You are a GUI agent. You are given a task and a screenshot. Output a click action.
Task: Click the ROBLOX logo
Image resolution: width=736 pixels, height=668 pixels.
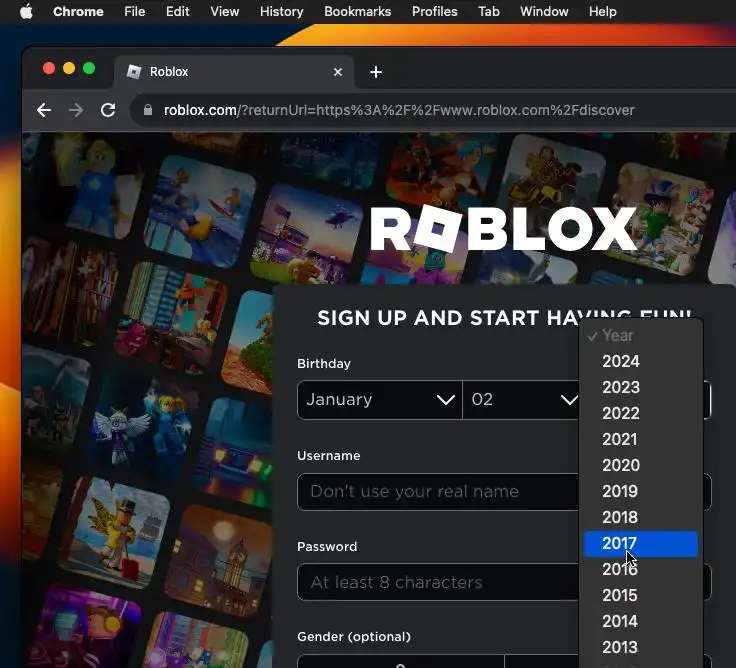(504, 229)
